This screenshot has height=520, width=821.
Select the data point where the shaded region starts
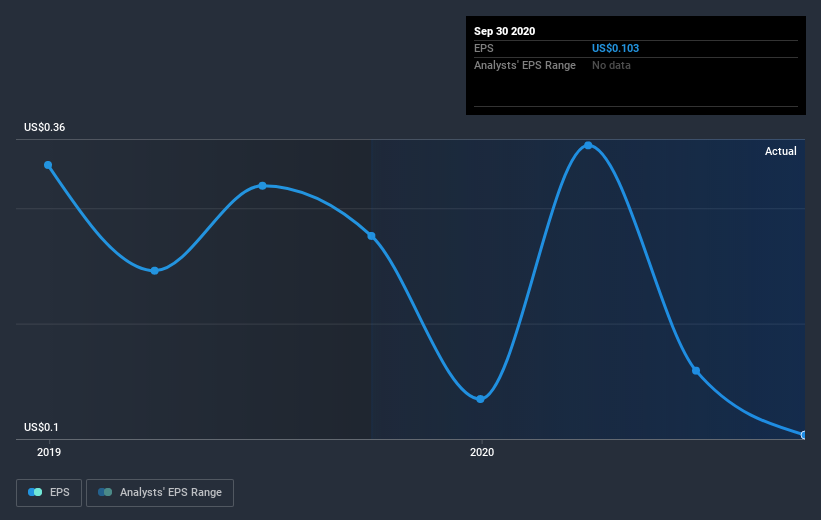click(x=371, y=236)
